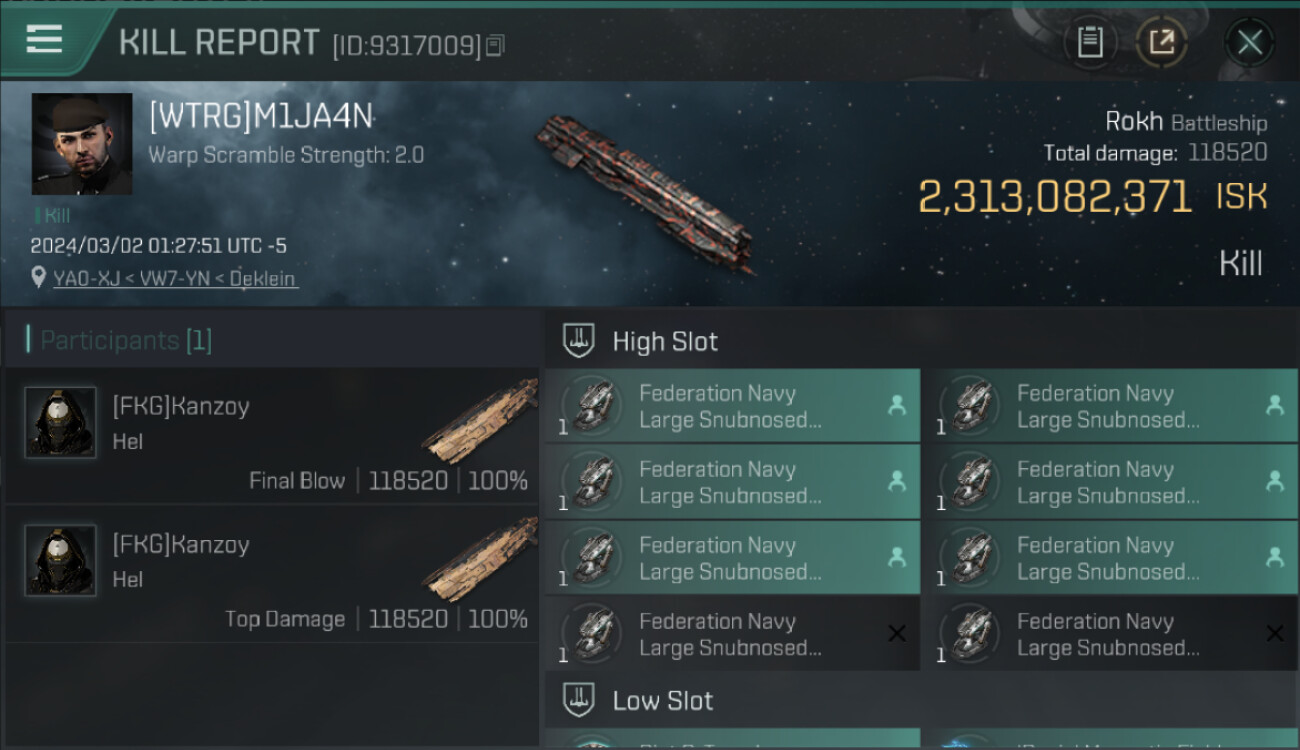Select Kanzoy's Top Damage portrait
1300x750 pixels.
tap(60, 561)
